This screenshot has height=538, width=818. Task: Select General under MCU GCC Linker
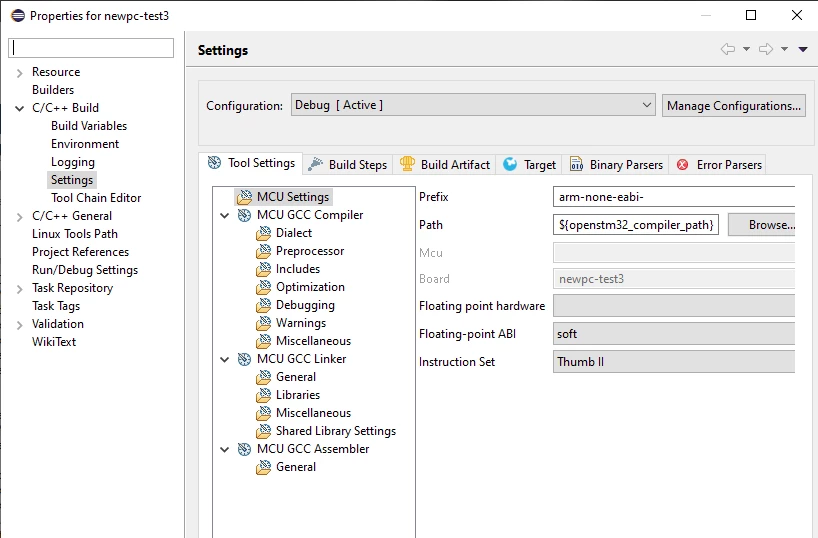[296, 377]
